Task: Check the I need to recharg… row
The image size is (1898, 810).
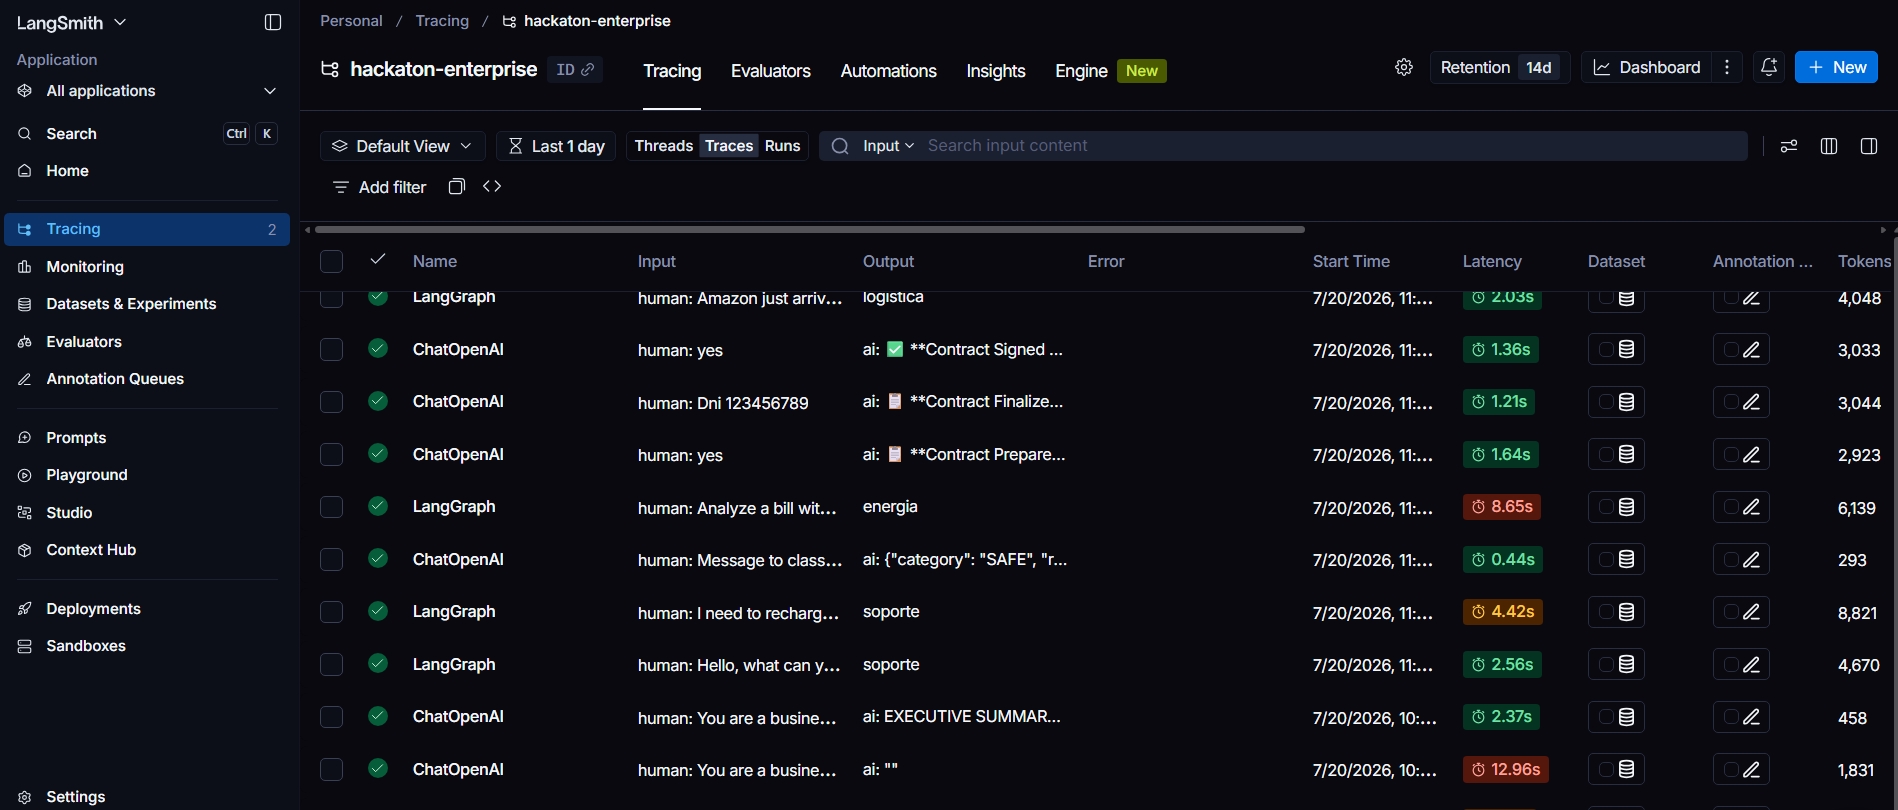Action: tap(331, 612)
